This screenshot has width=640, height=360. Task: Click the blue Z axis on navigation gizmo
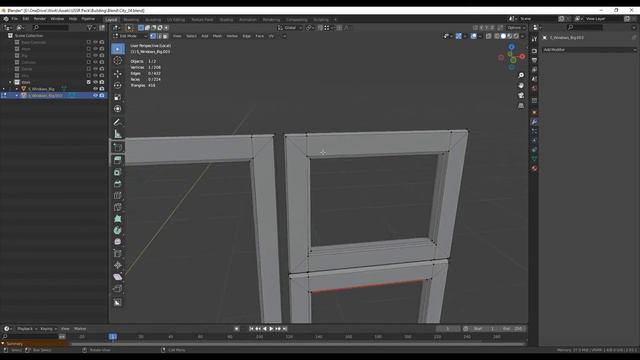[511, 47]
